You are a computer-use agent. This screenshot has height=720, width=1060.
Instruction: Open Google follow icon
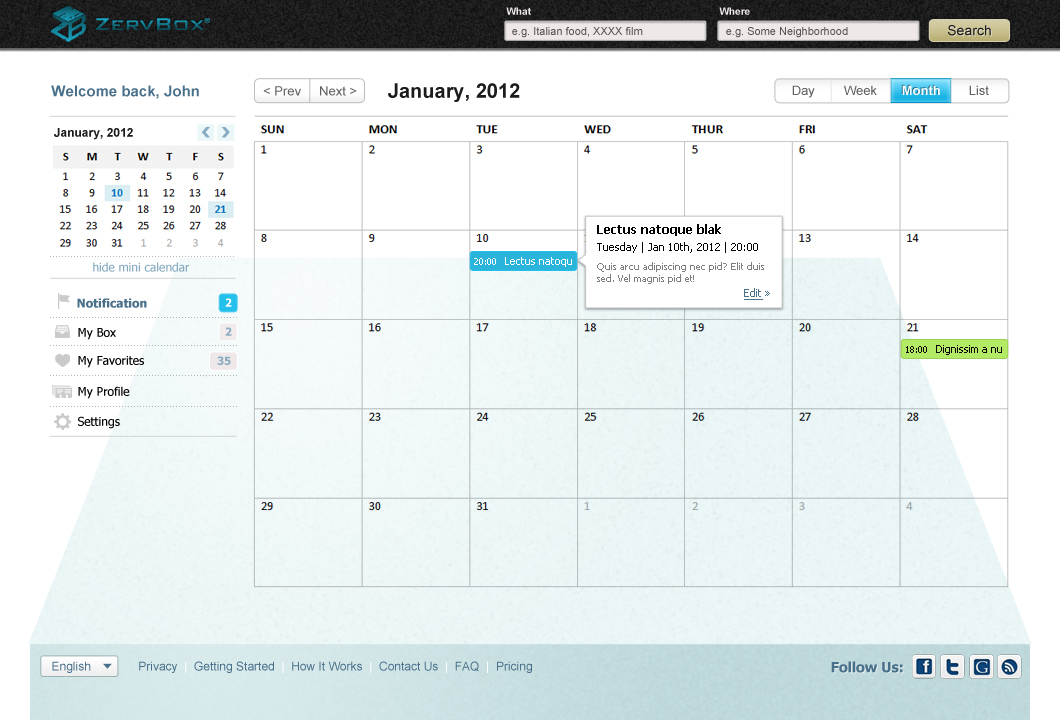click(x=981, y=667)
